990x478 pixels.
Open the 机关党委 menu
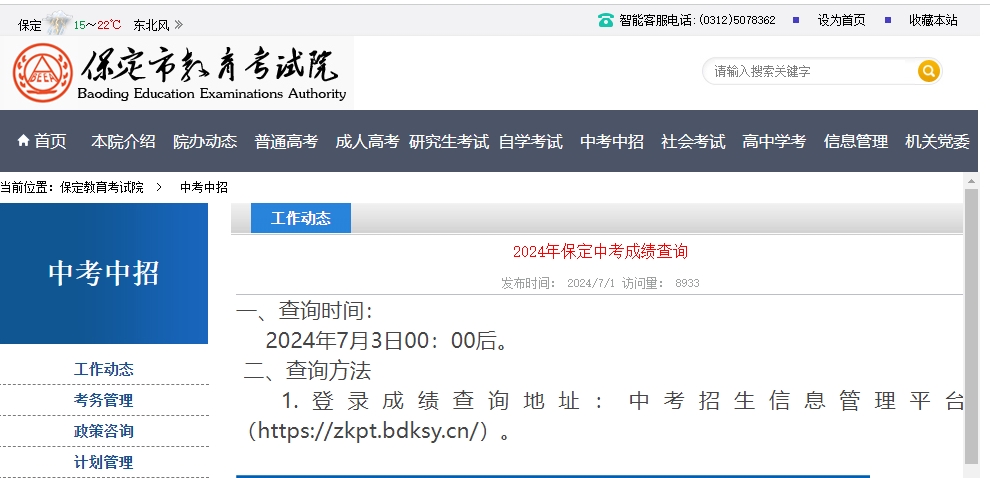937,141
